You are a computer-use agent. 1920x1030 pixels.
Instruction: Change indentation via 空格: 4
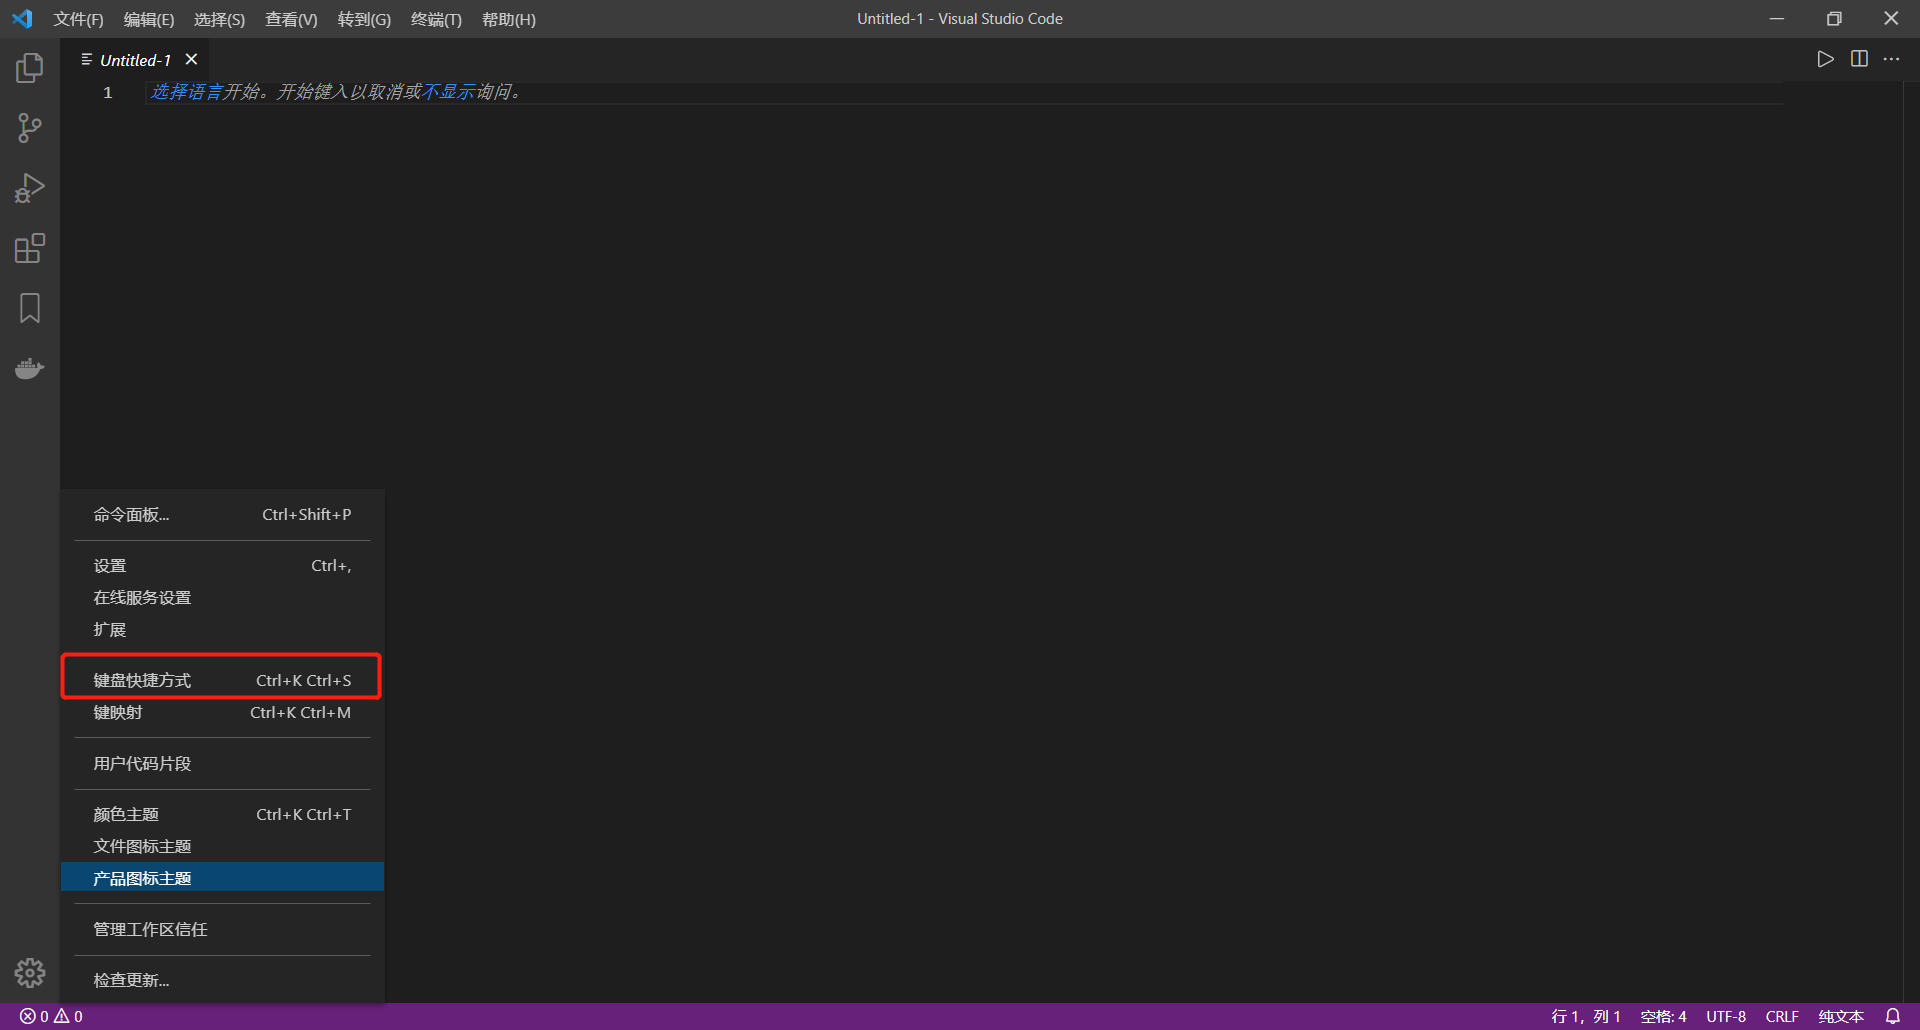tap(1663, 1016)
